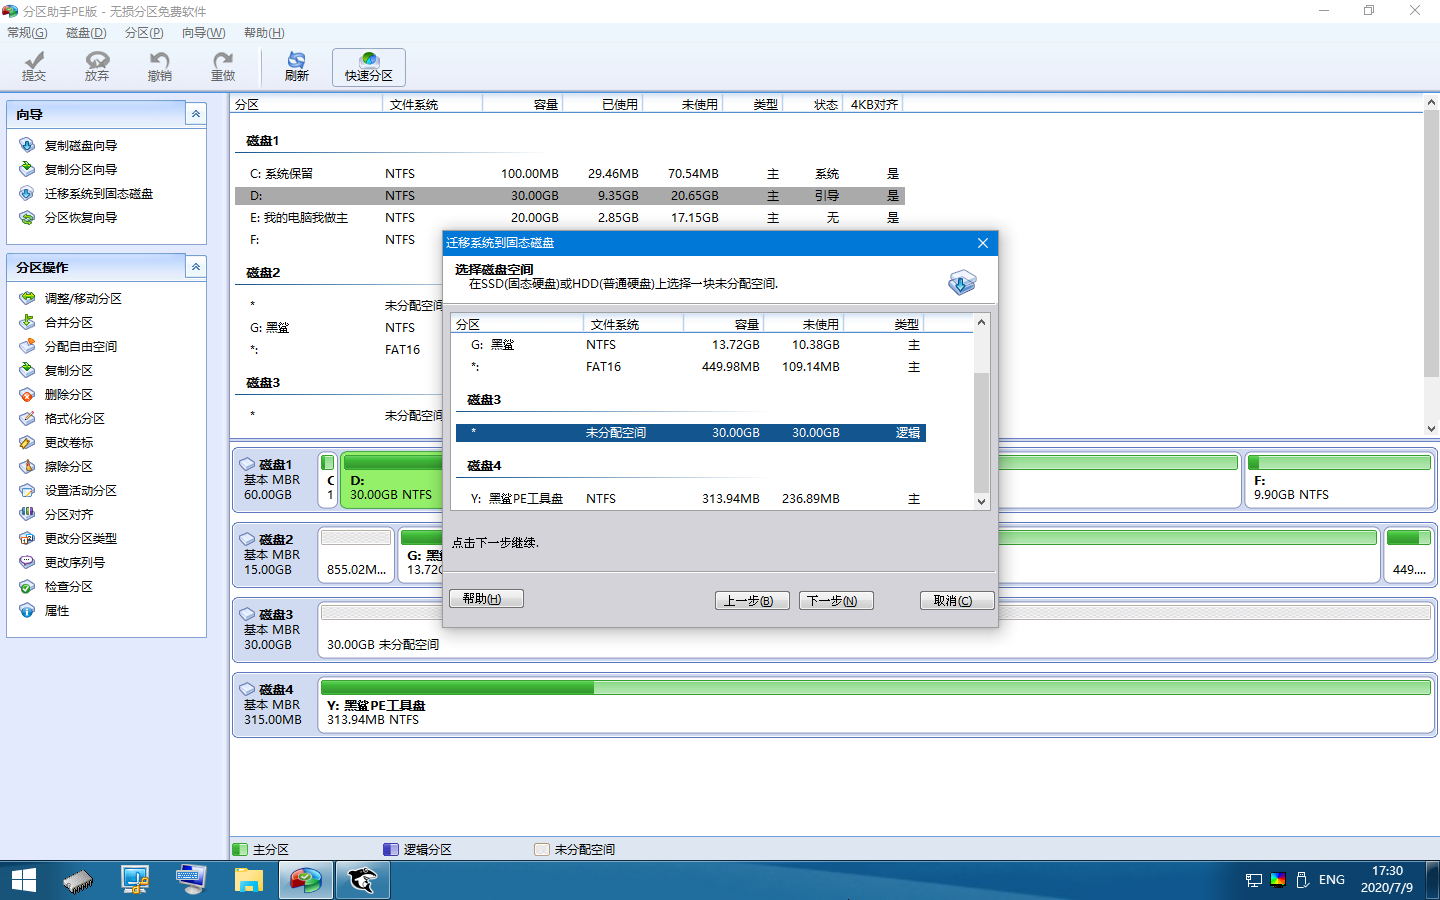Select 更改分区类型 operation
Screen dimensions: 1440x900
point(80,539)
